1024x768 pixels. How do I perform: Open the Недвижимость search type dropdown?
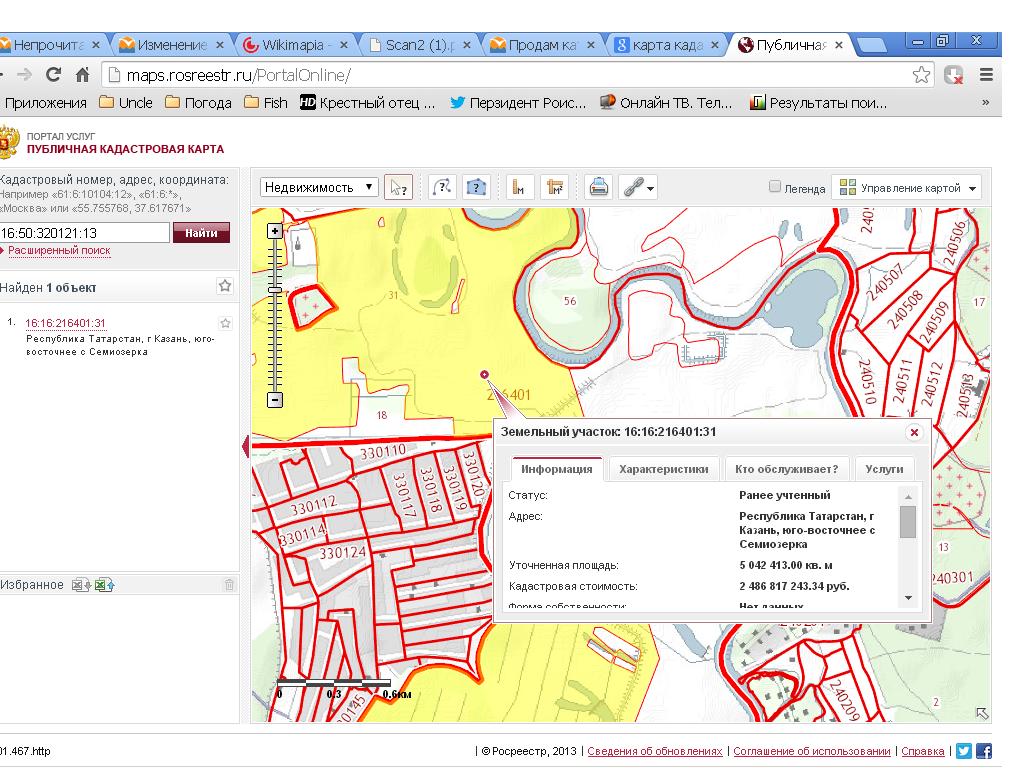(319, 187)
